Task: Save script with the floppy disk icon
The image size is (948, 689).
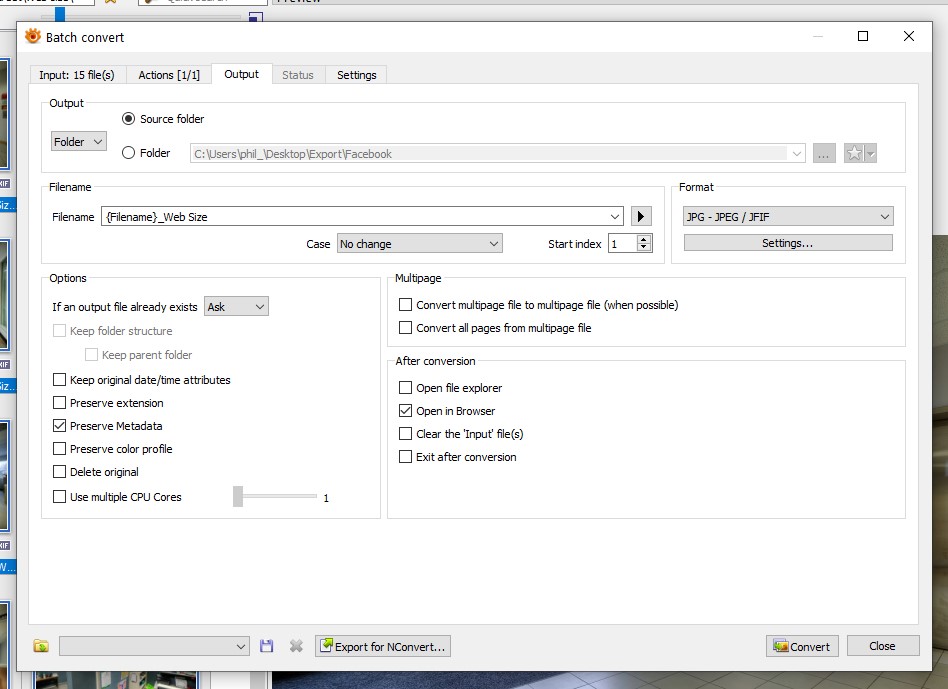Action: 266,646
